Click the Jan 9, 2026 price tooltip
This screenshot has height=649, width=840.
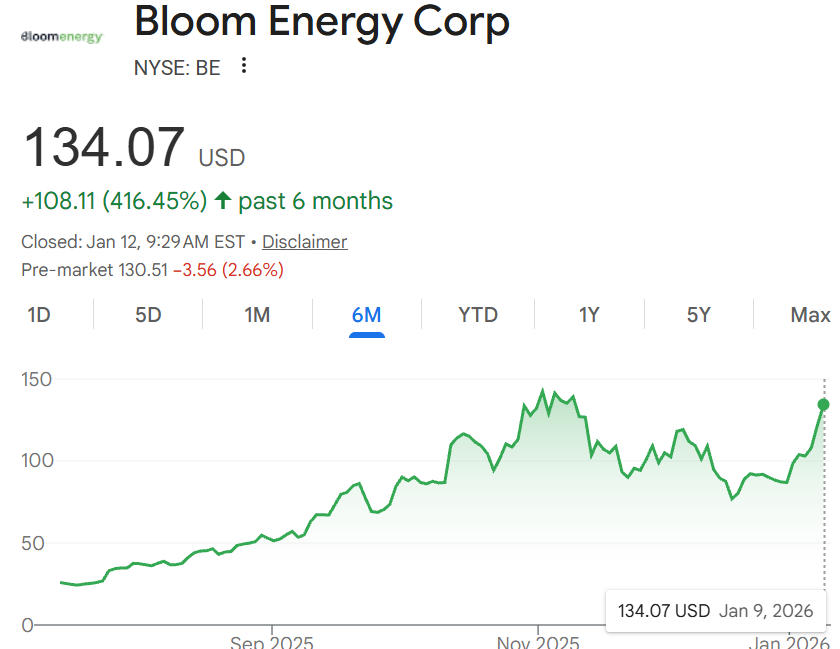[x=715, y=611]
